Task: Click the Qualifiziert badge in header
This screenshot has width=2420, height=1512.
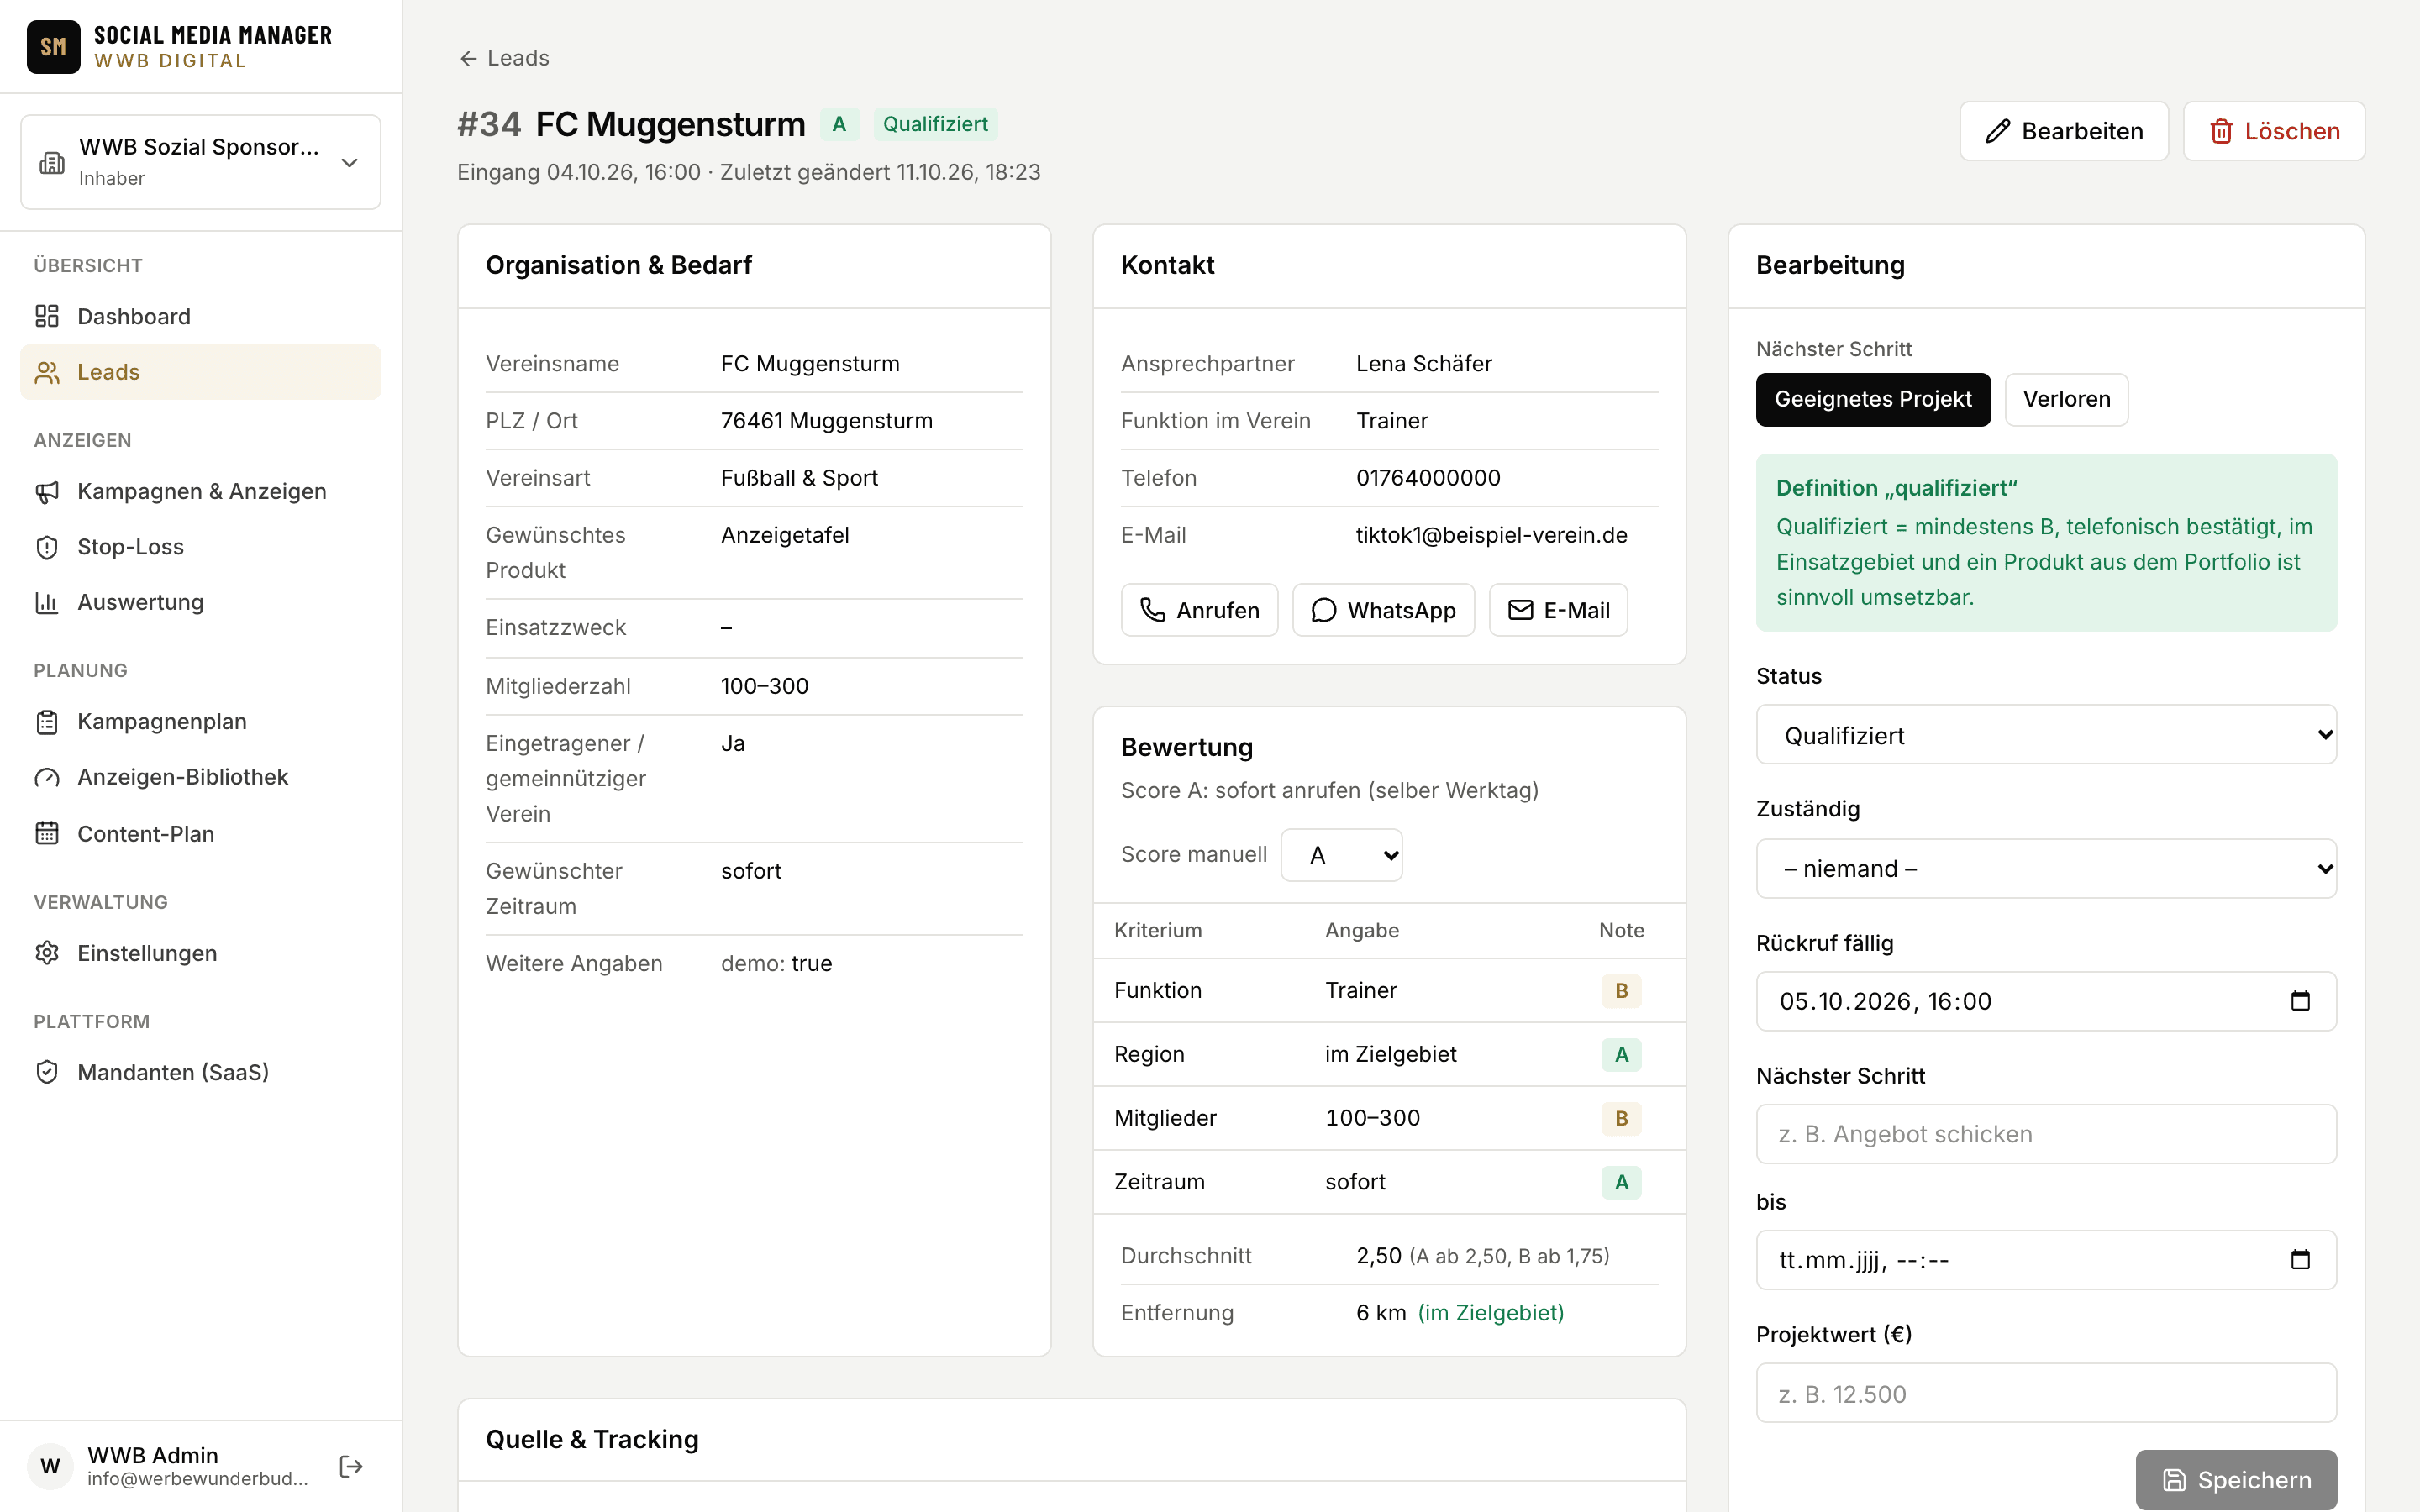Action: (x=935, y=124)
